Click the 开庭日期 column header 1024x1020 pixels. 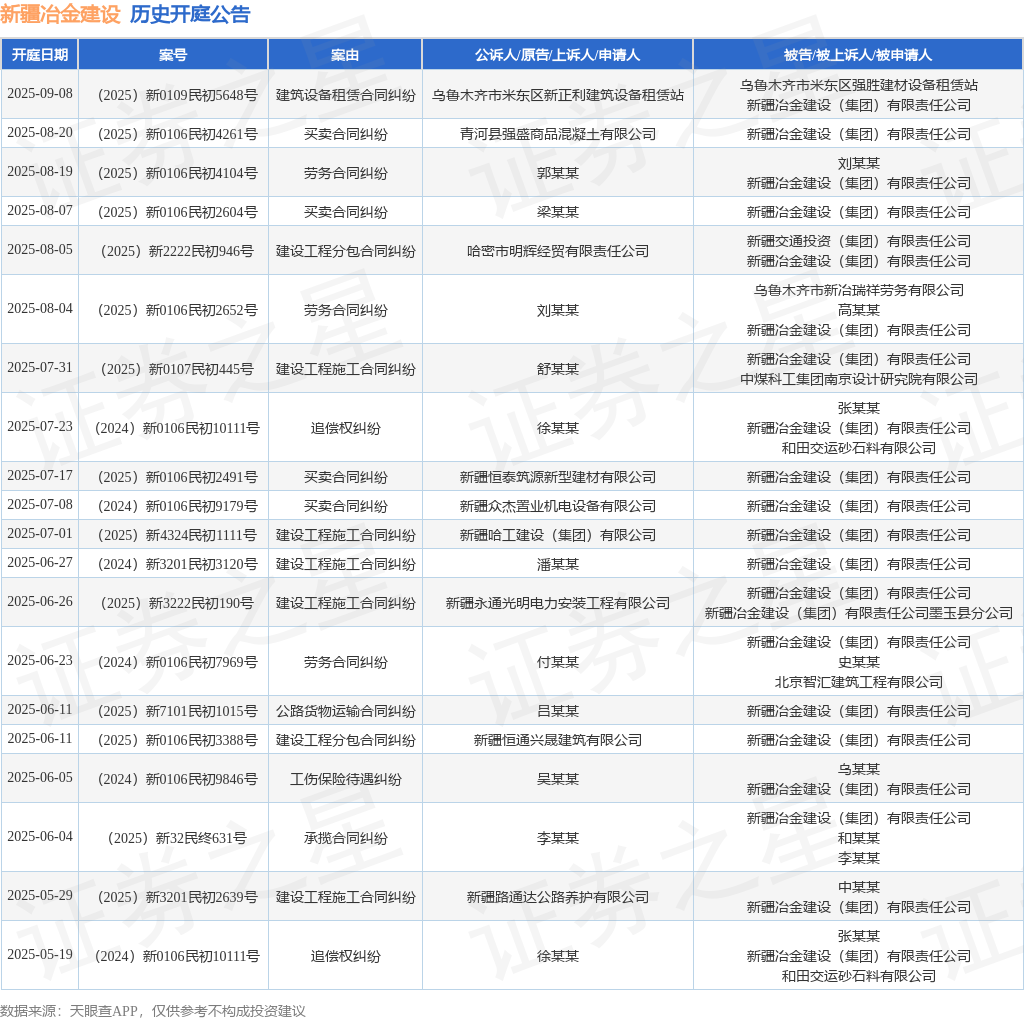(x=40, y=55)
